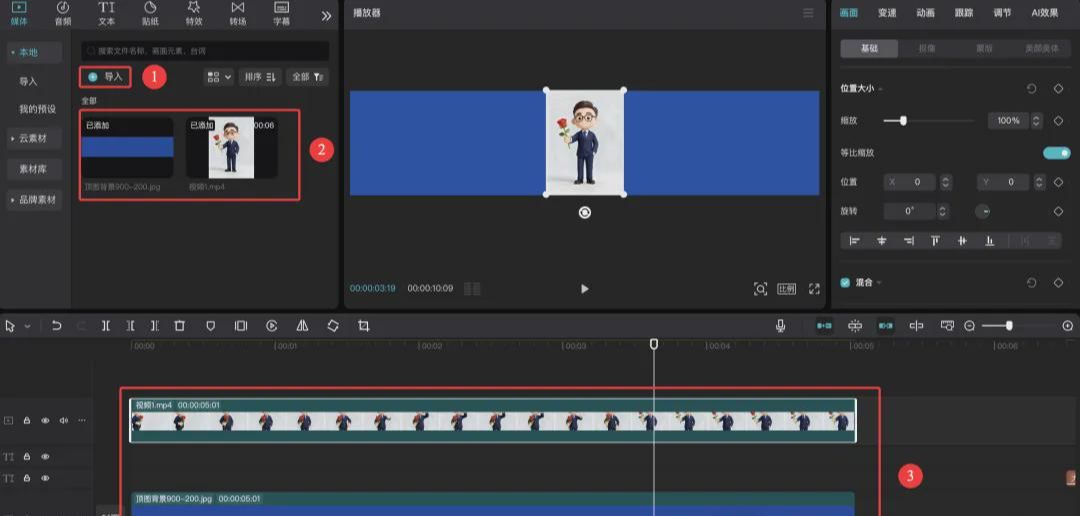Select the 顶图背景900-200.jpg media thumbnail

[x=127, y=147]
